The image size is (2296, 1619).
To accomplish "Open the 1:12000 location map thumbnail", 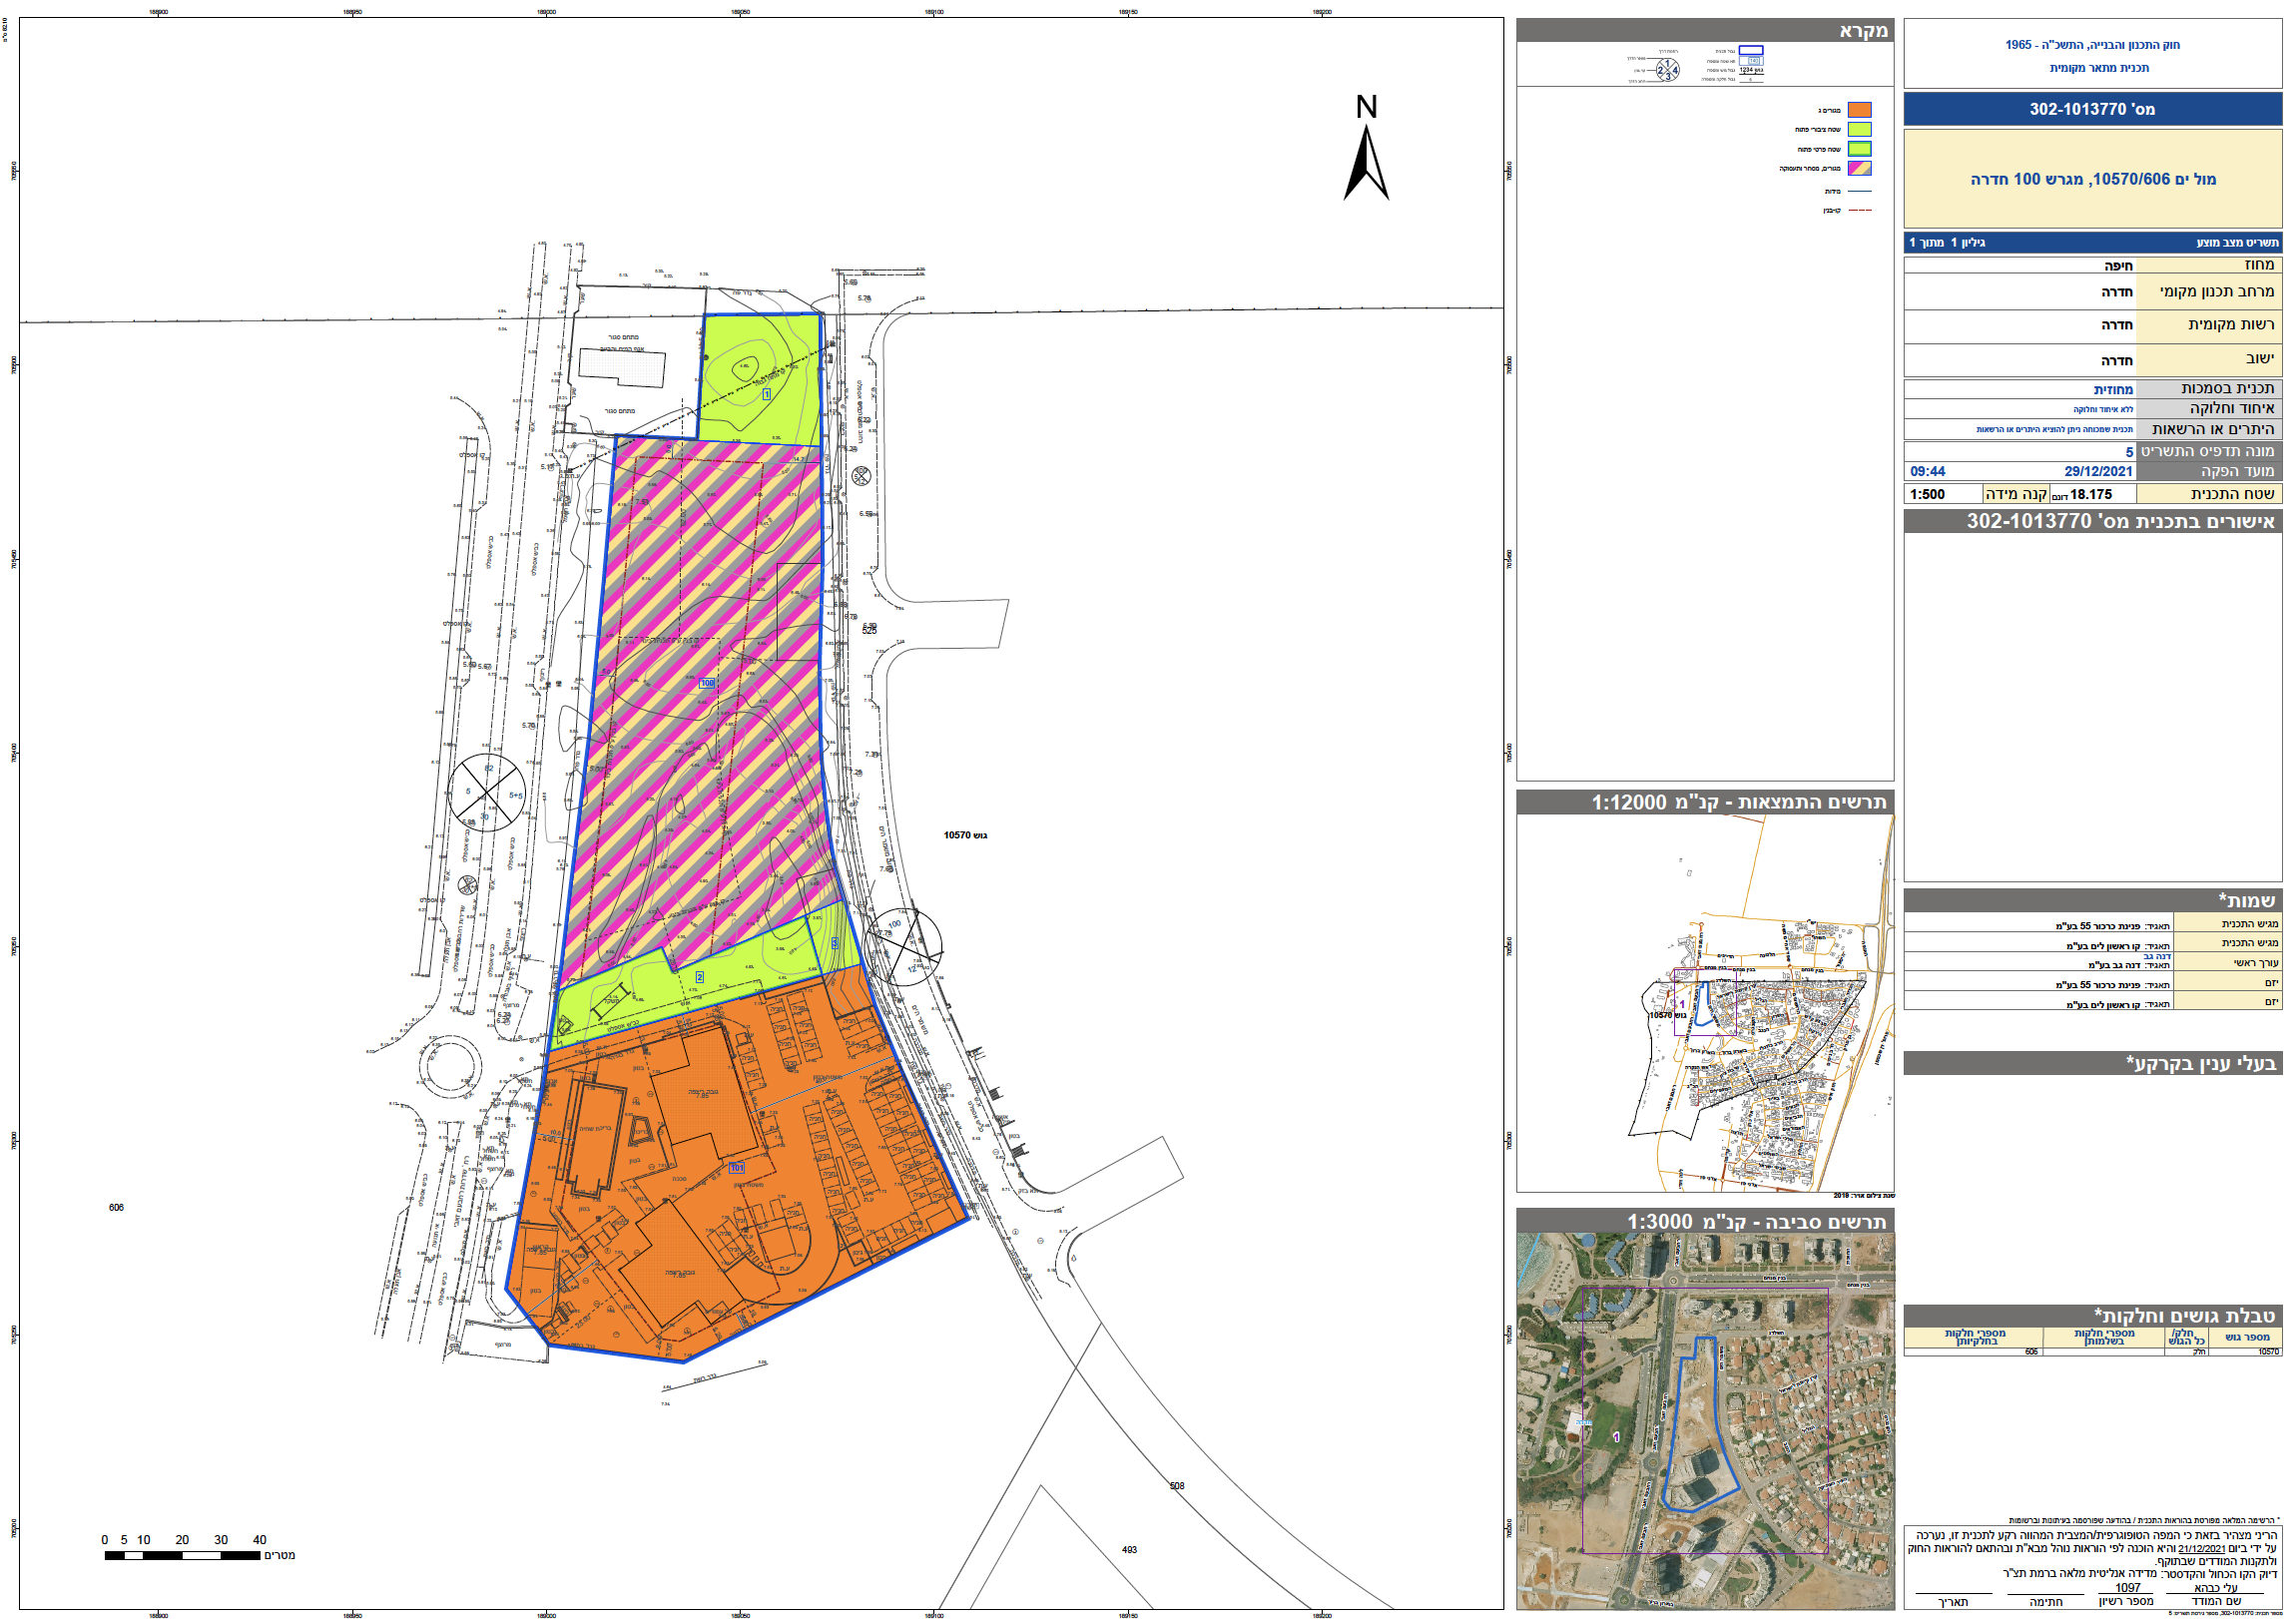I will (x=1705, y=1002).
